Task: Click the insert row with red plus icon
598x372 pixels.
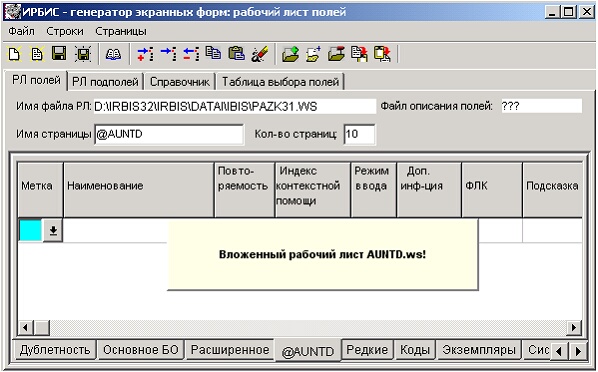Action: (145, 54)
